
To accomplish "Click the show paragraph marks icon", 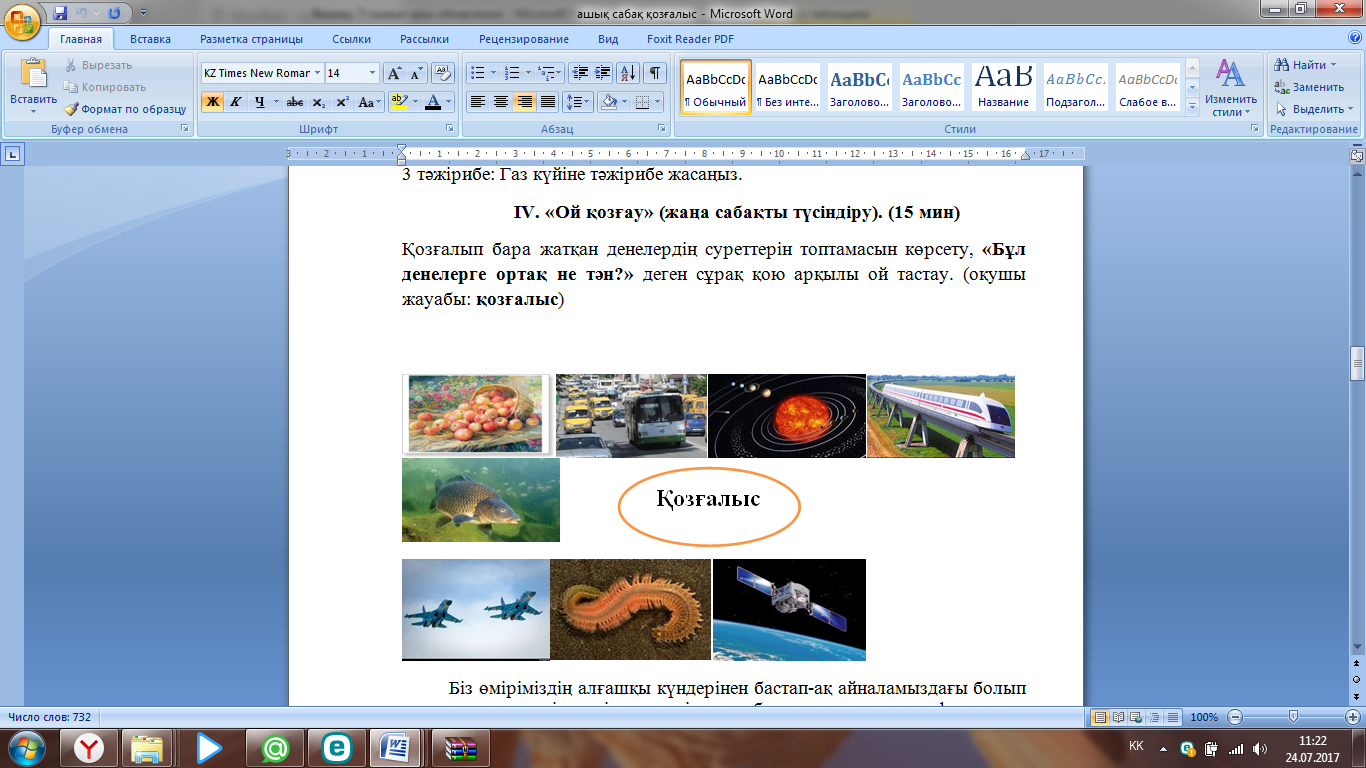I will [x=655, y=73].
